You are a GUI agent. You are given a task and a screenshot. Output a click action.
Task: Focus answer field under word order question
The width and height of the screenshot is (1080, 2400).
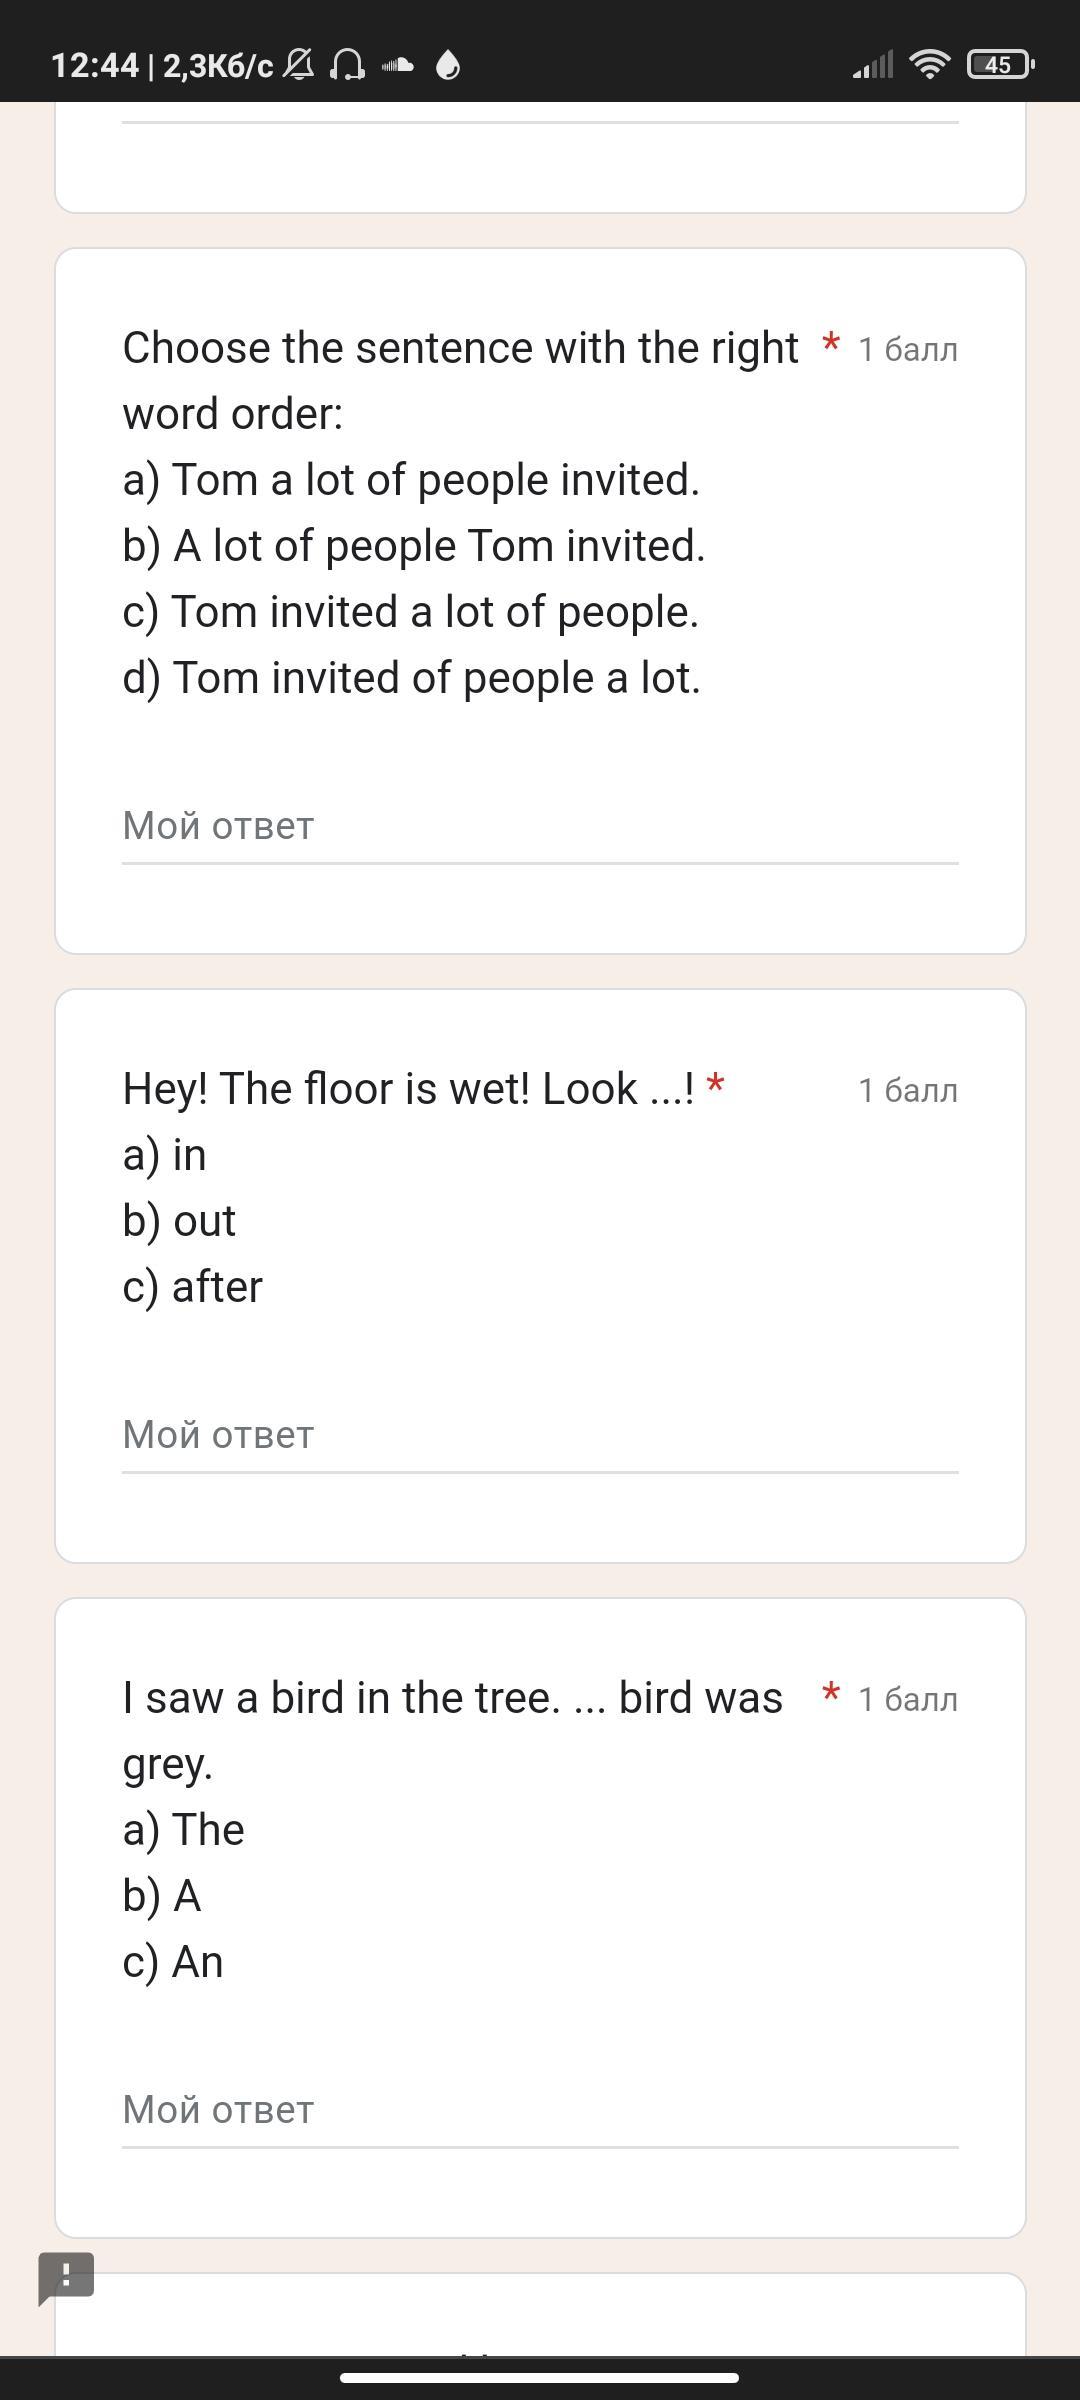point(540,827)
